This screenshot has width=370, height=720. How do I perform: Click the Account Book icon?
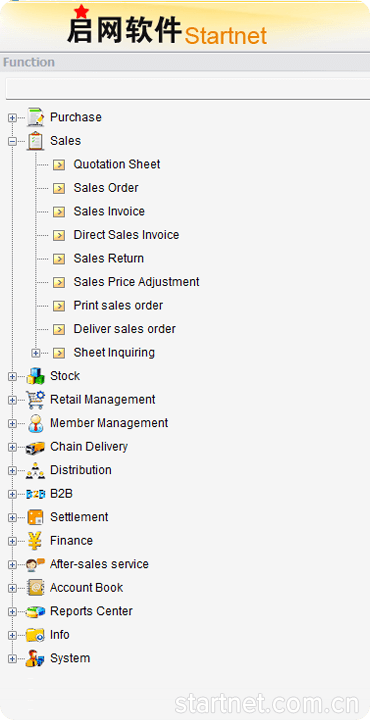(x=35, y=588)
